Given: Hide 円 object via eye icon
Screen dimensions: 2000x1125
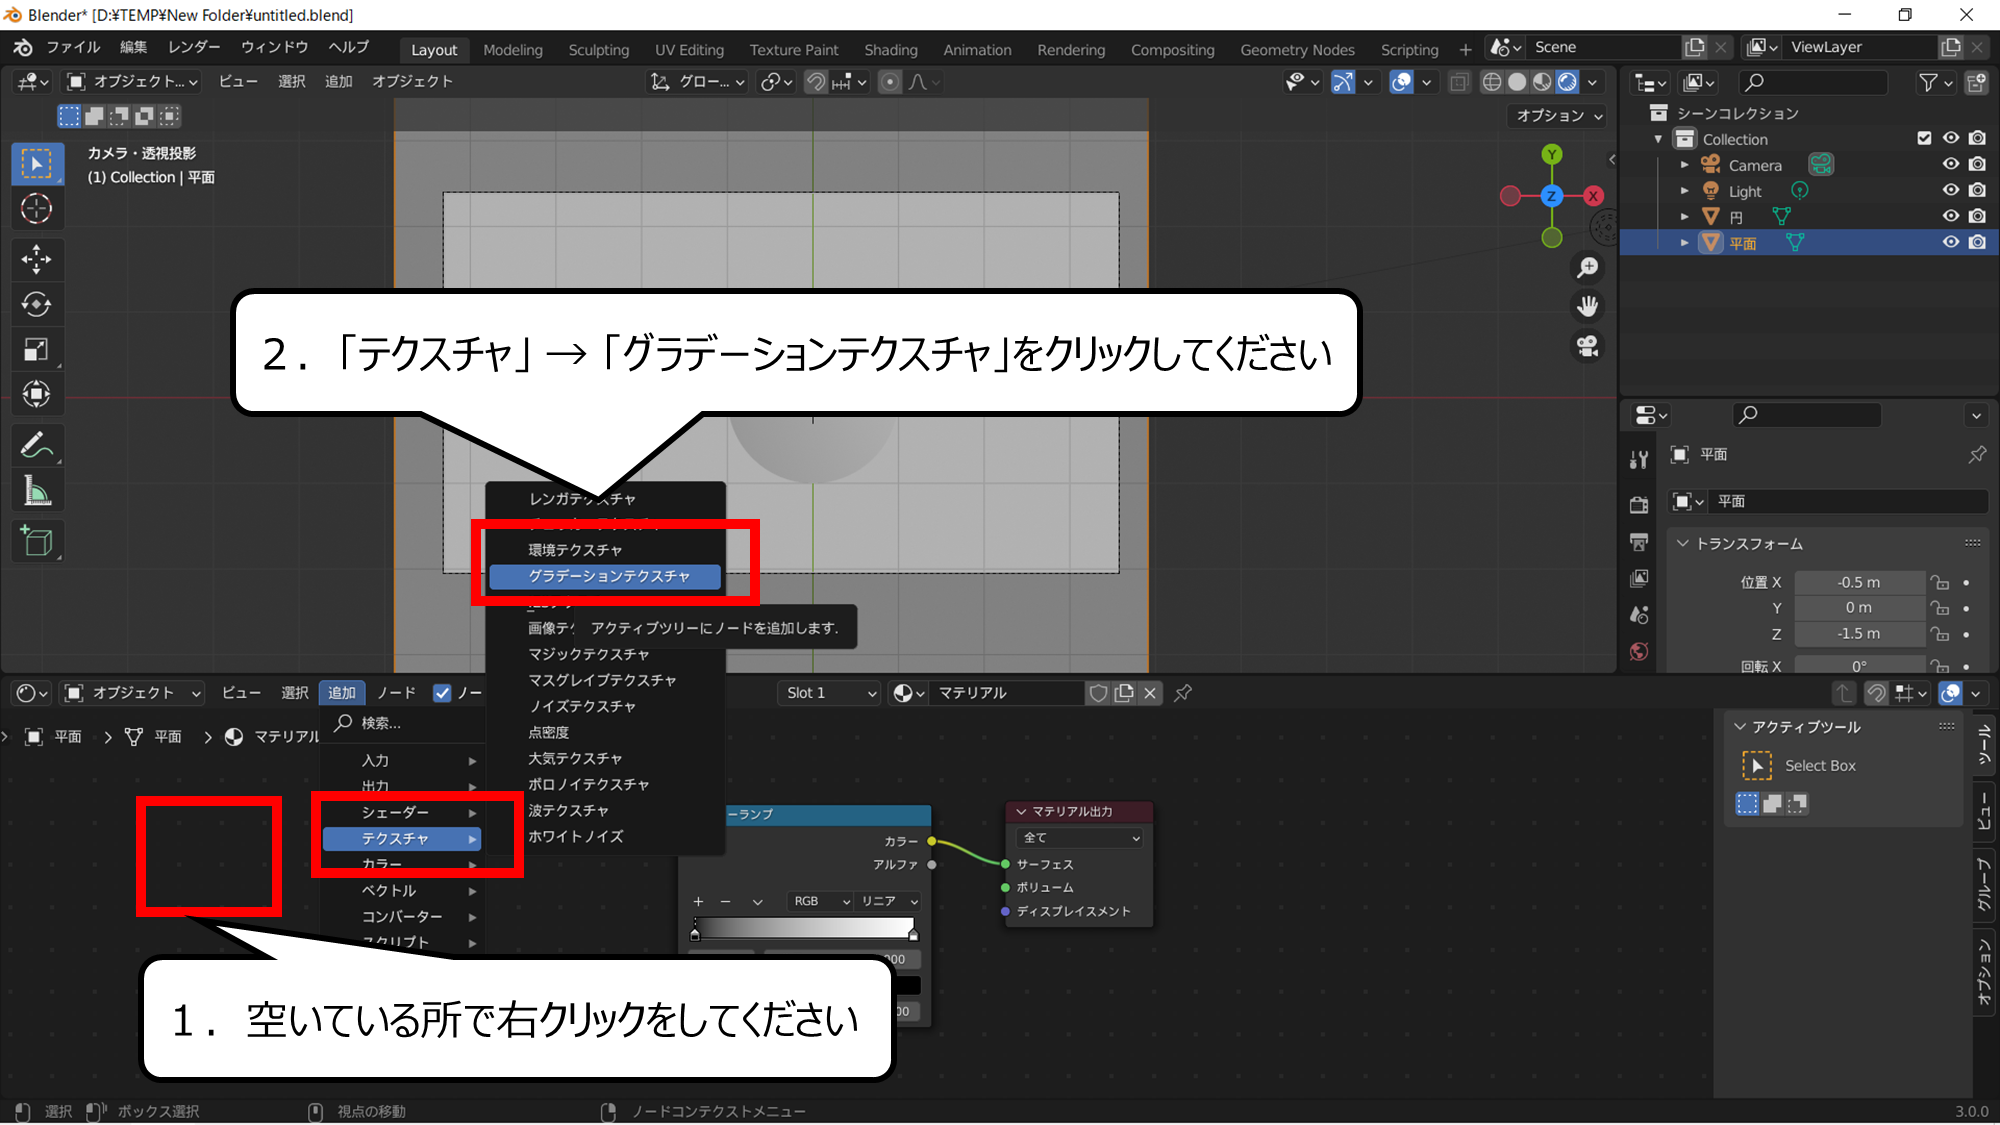Looking at the screenshot, I should (x=1951, y=216).
